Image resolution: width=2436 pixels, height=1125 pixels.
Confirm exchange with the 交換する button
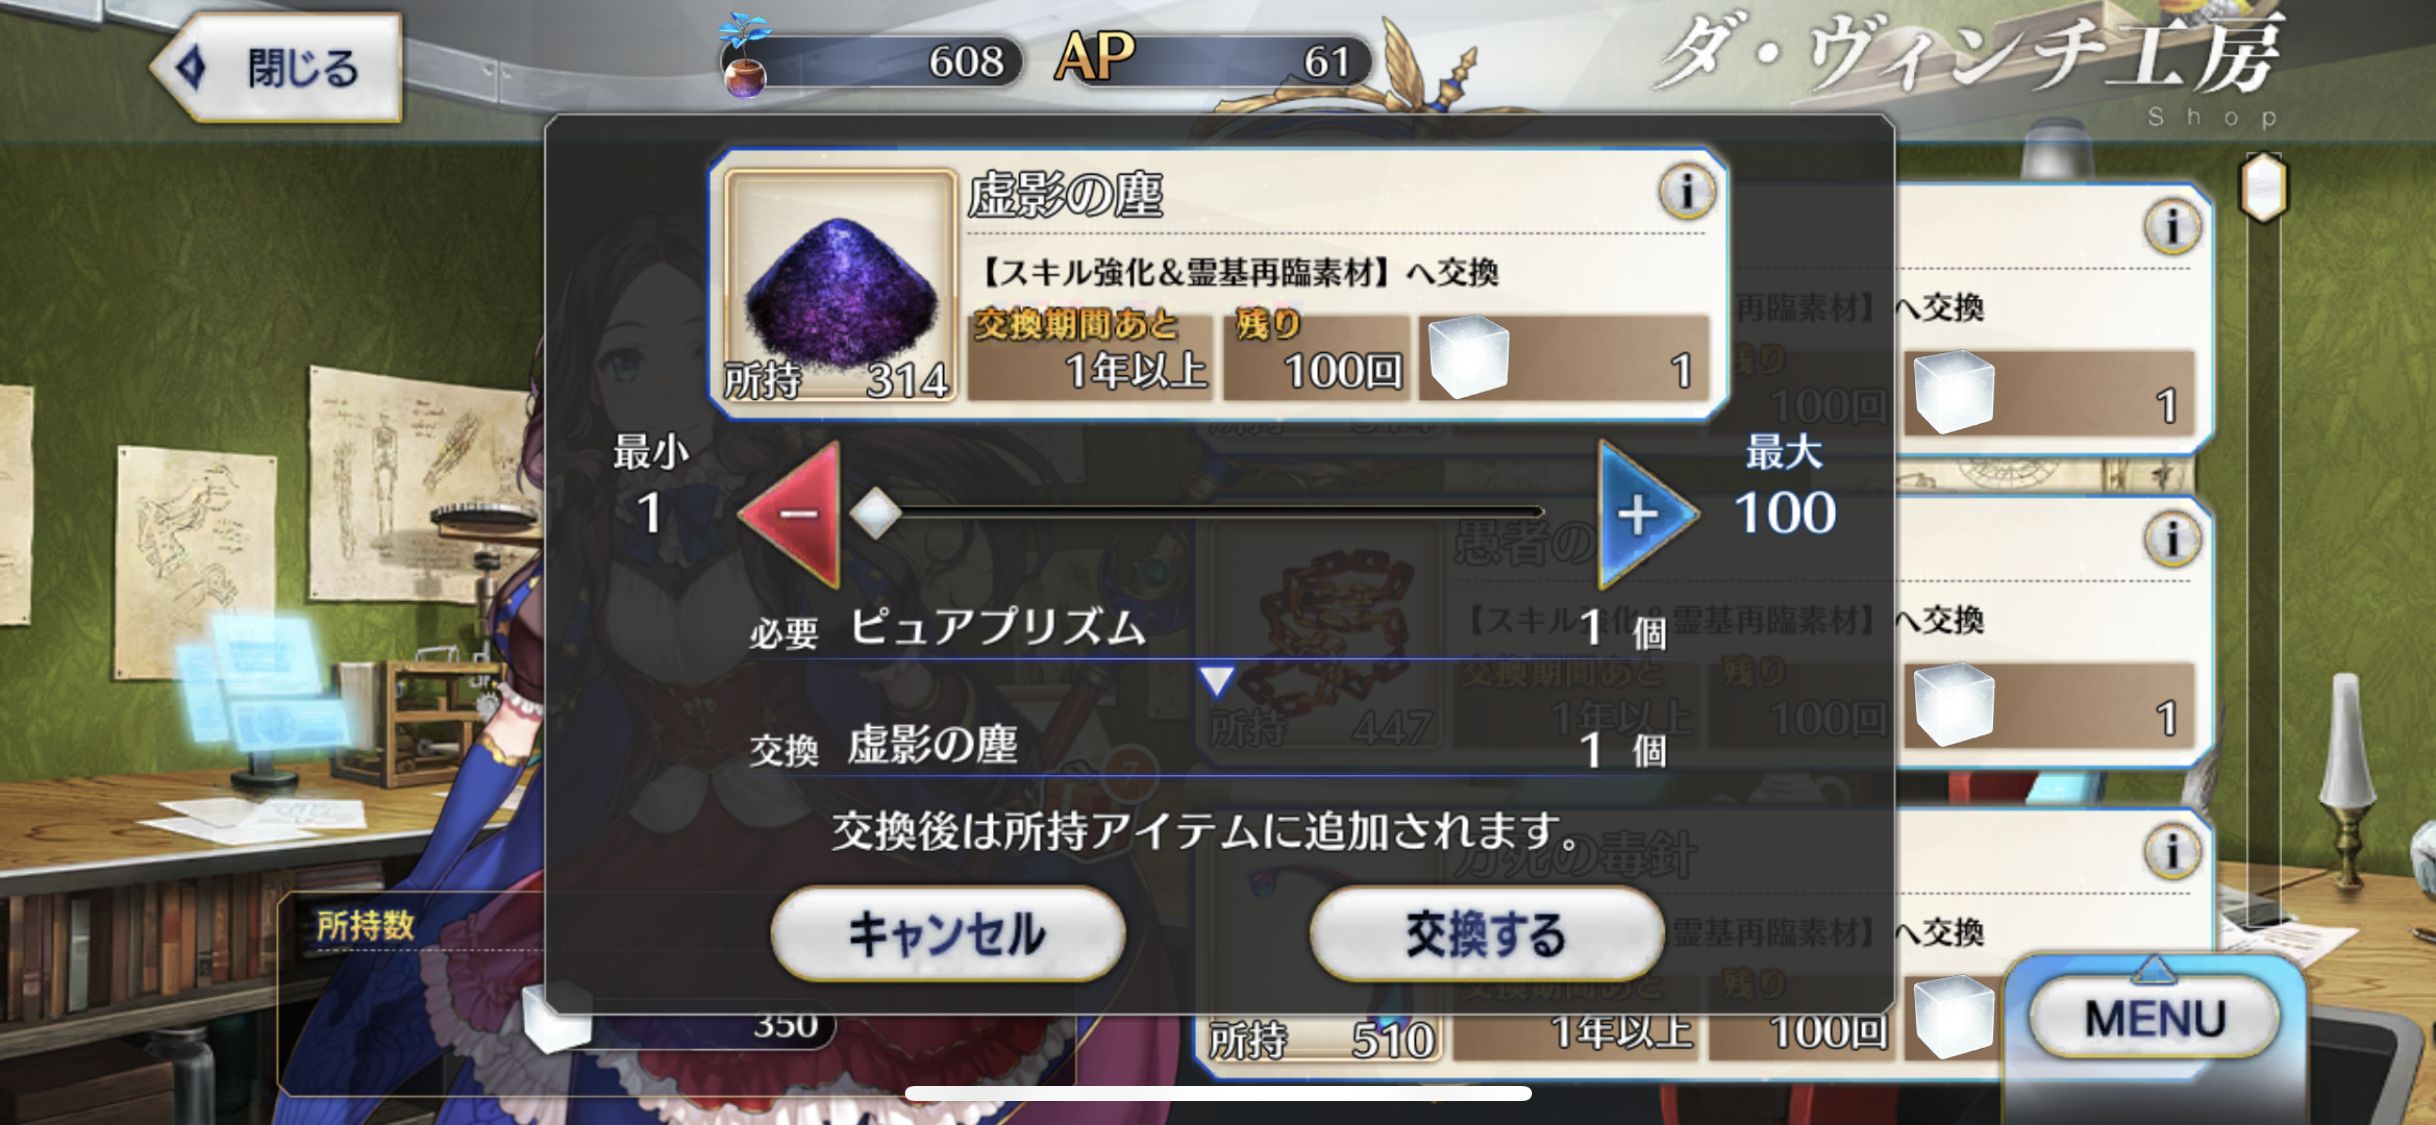click(1486, 934)
